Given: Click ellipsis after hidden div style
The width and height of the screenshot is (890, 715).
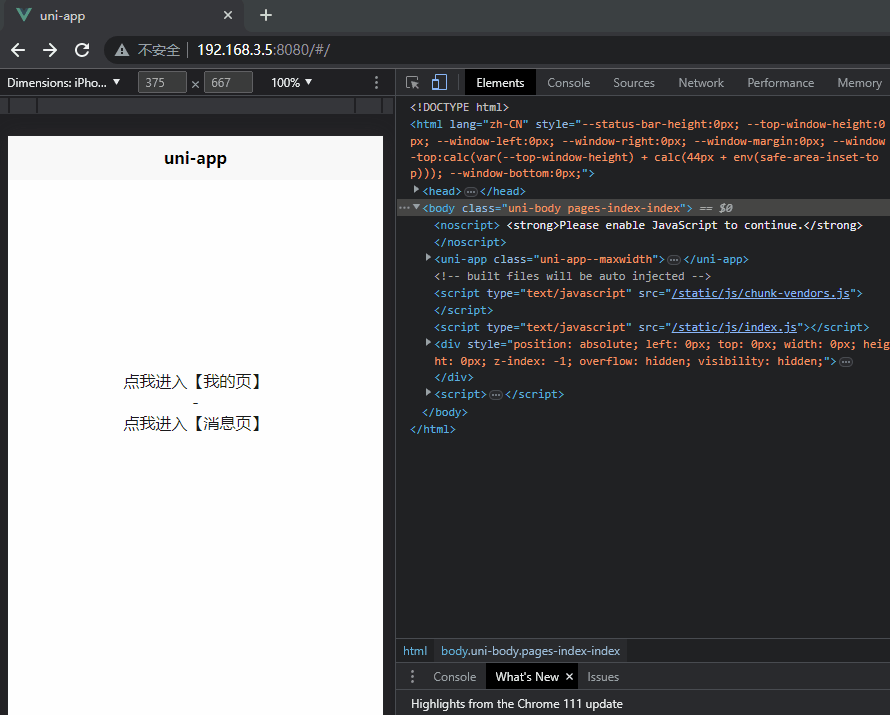Looking at the screenshot, I should click(846, 362).
